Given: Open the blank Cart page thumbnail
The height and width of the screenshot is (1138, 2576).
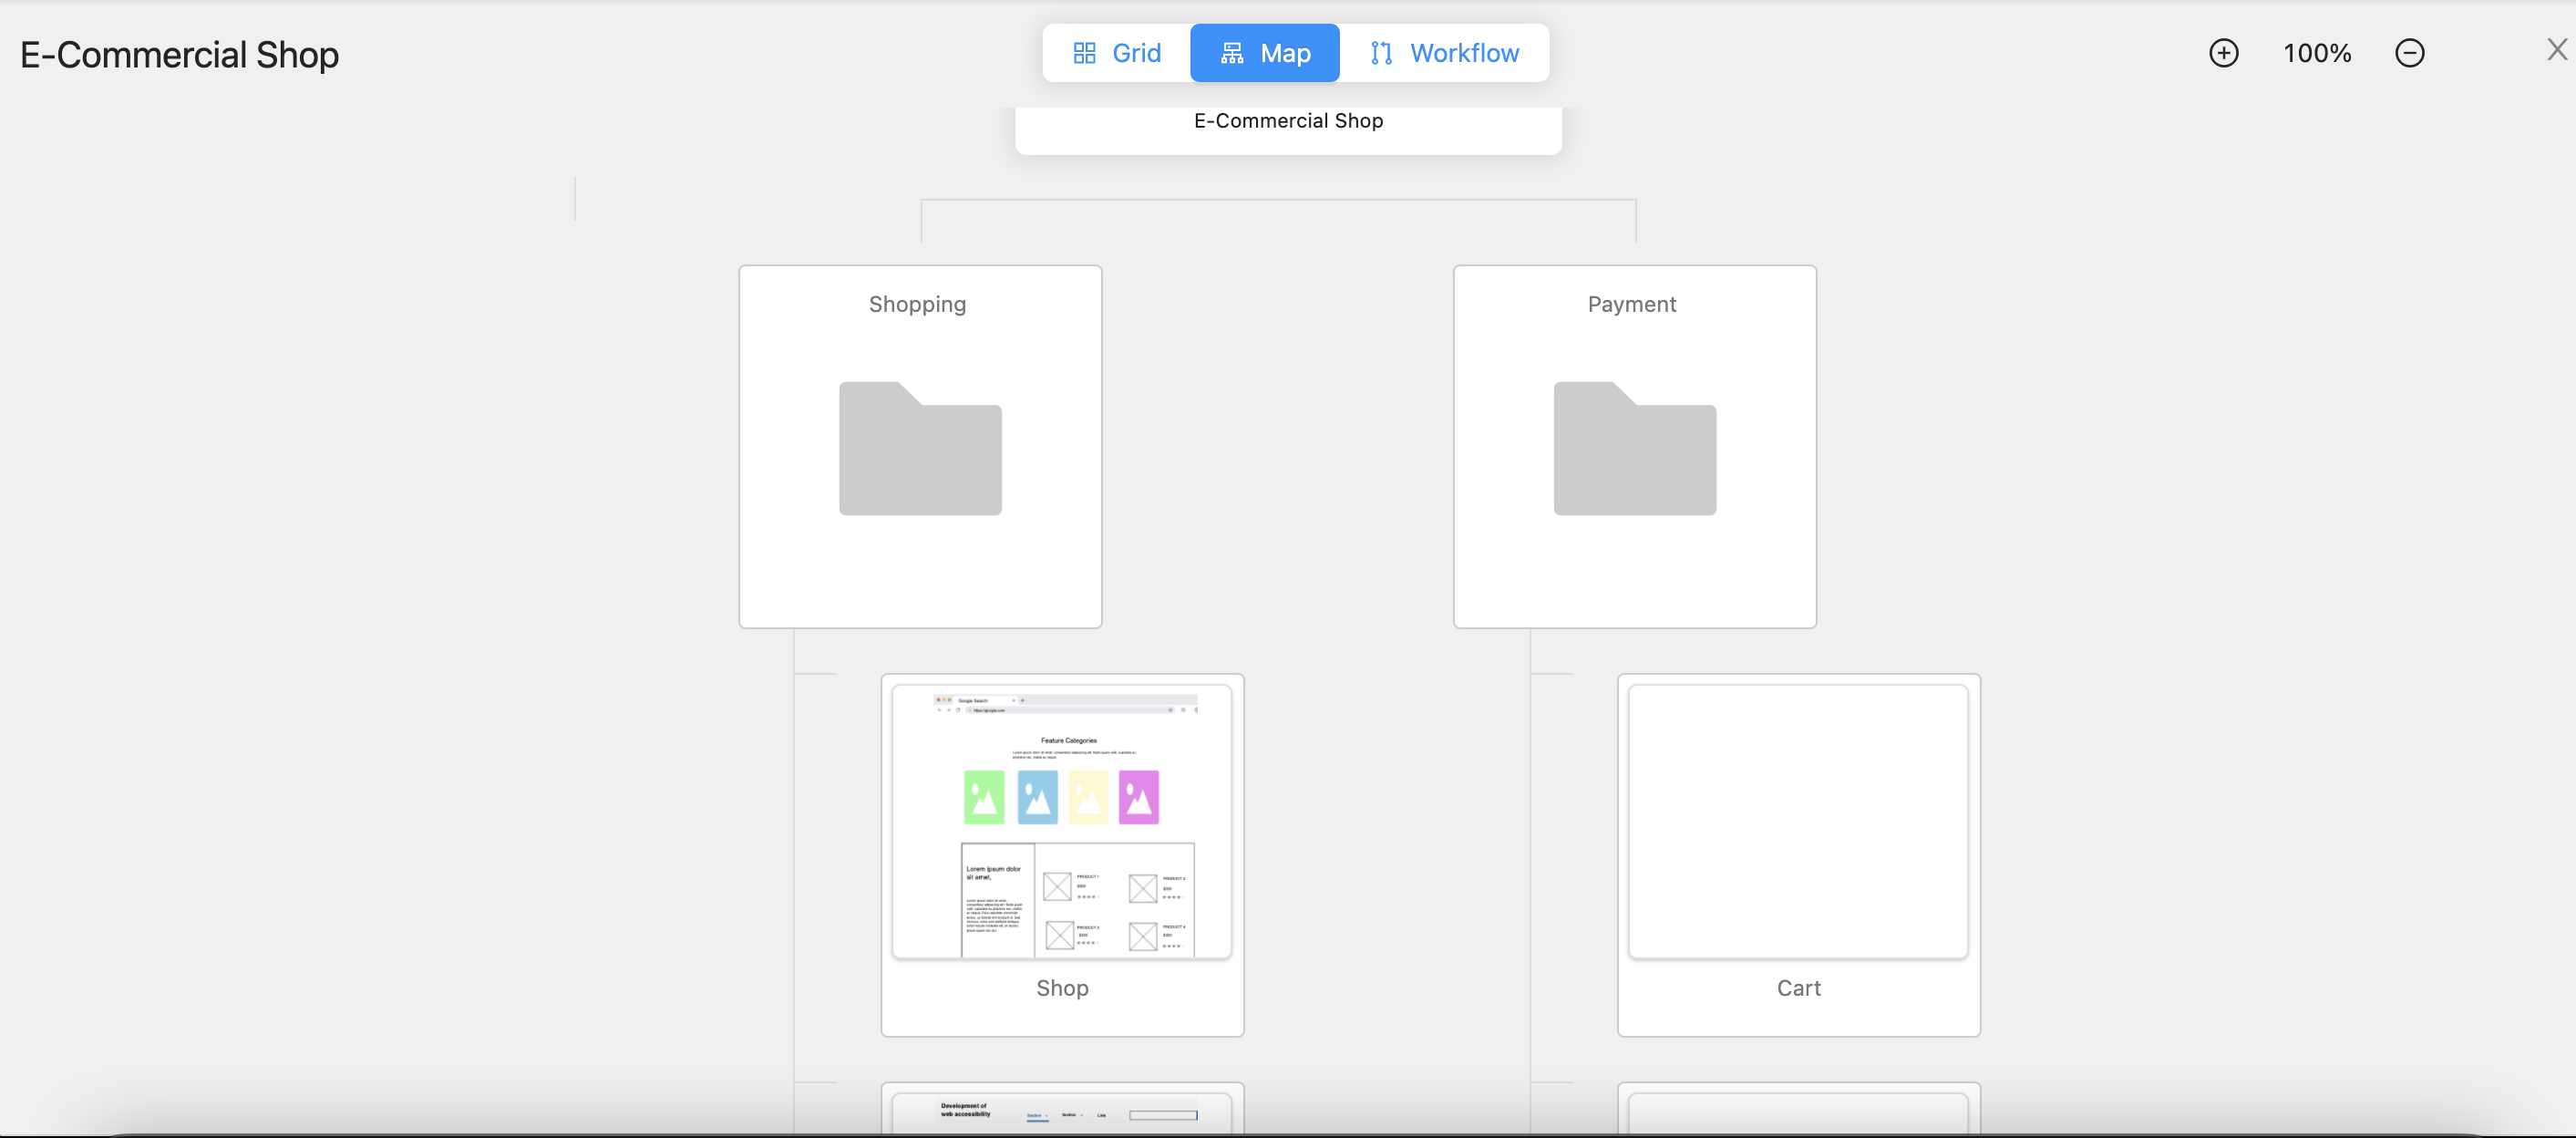Looking at the screenshot, I should tap(1797, 821).
